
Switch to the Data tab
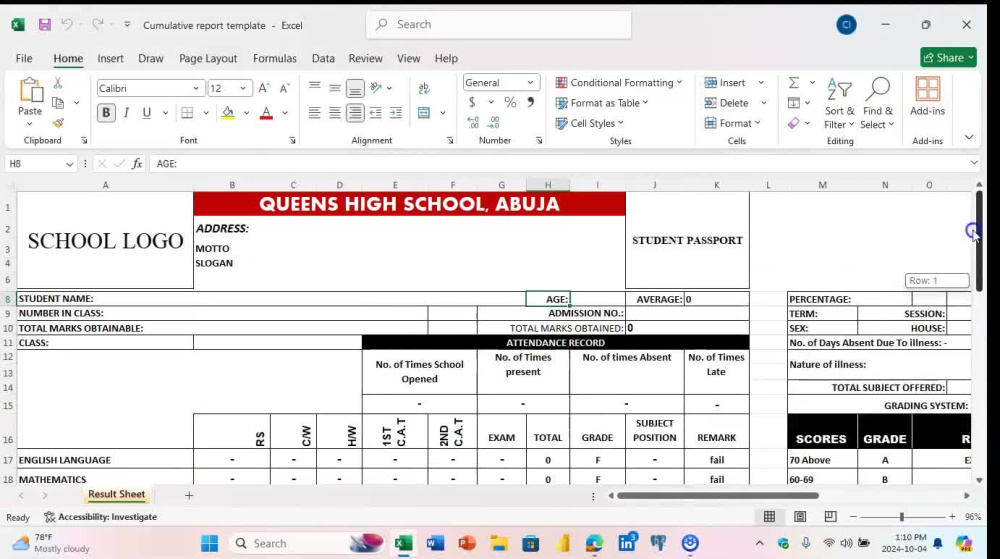[323, 58]
